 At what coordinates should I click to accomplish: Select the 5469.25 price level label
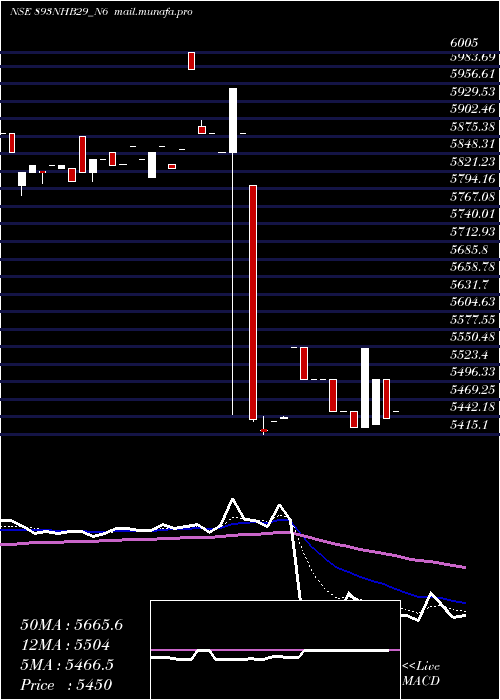(x=472, y=389)
